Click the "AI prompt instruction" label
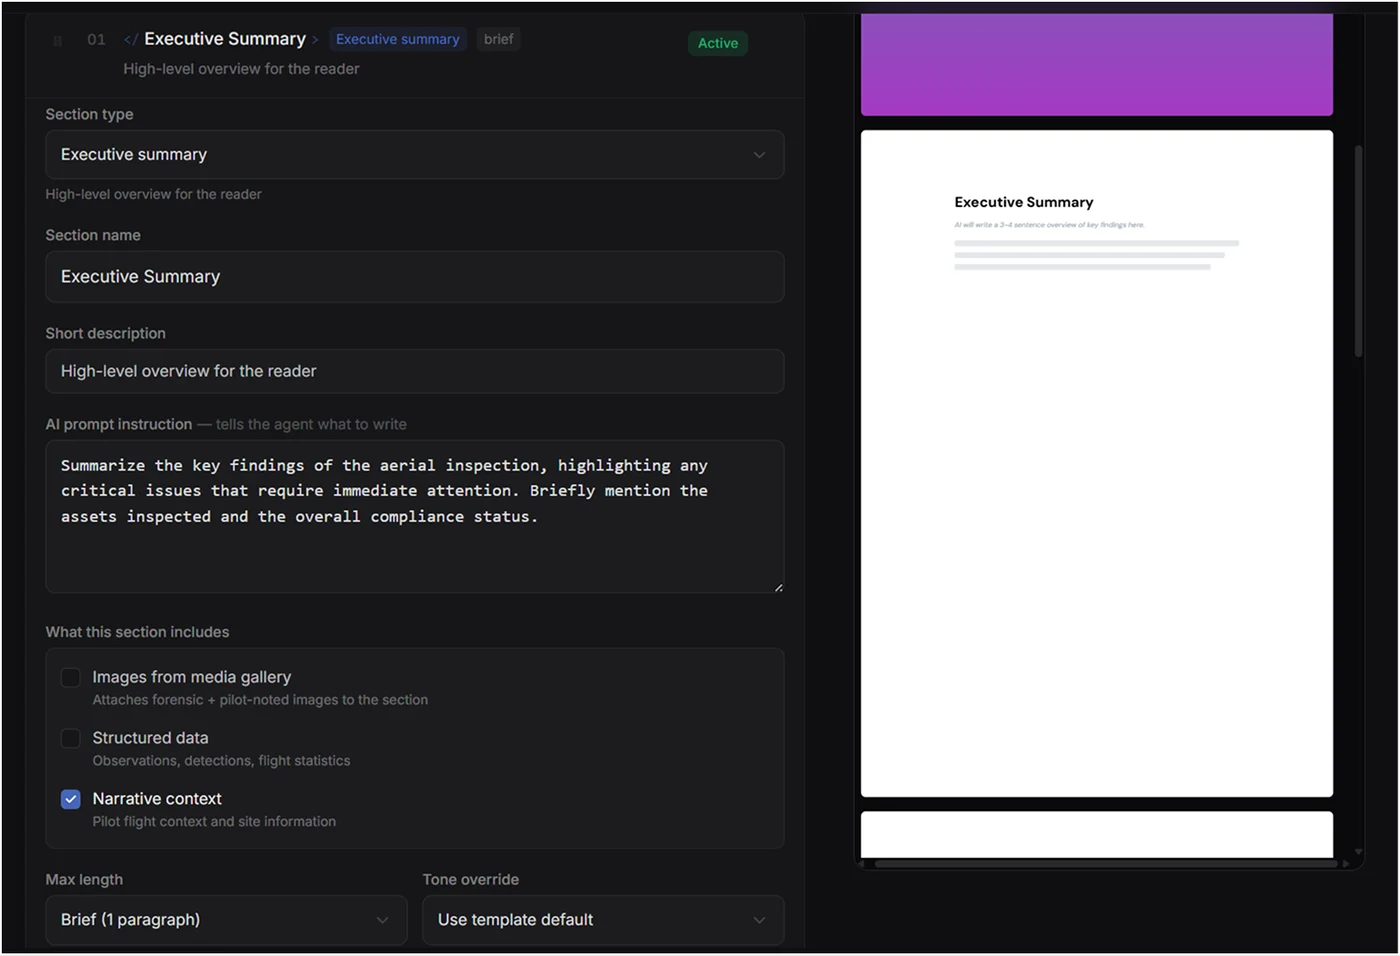Screen dimensions: 1400x956 (x=119, y=424)
